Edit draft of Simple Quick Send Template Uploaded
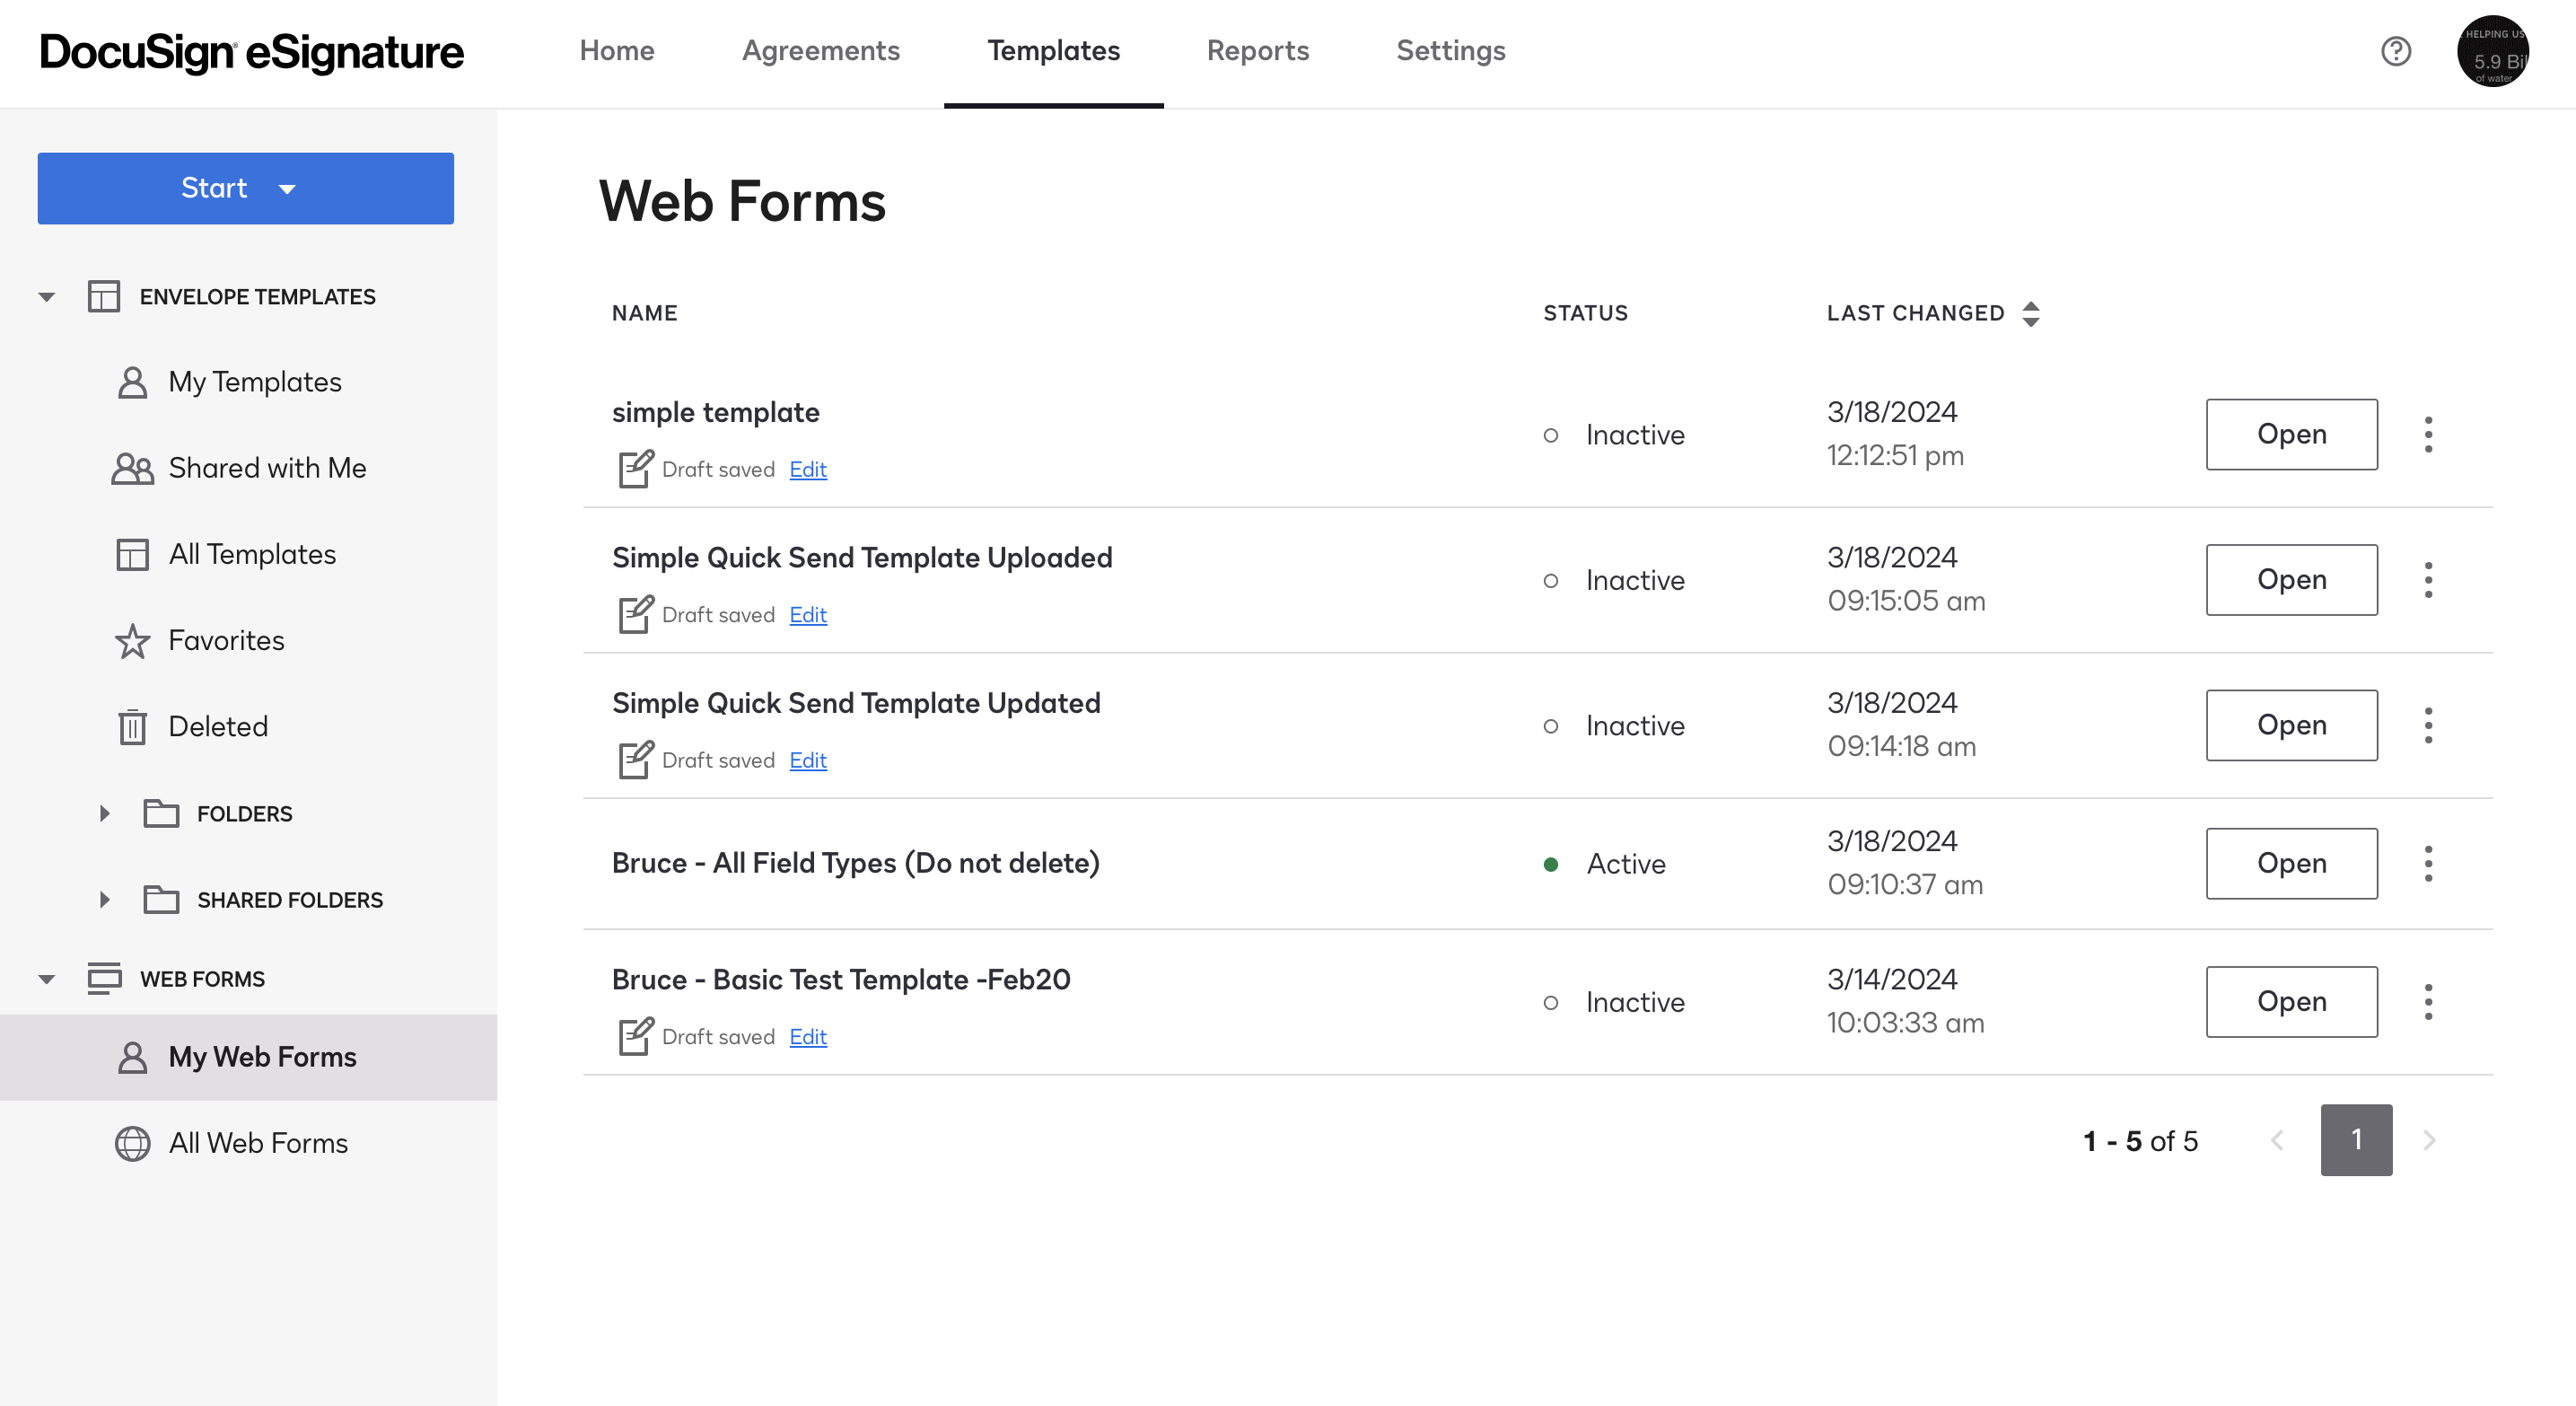 pyautogui.click(x=807, y=615)
